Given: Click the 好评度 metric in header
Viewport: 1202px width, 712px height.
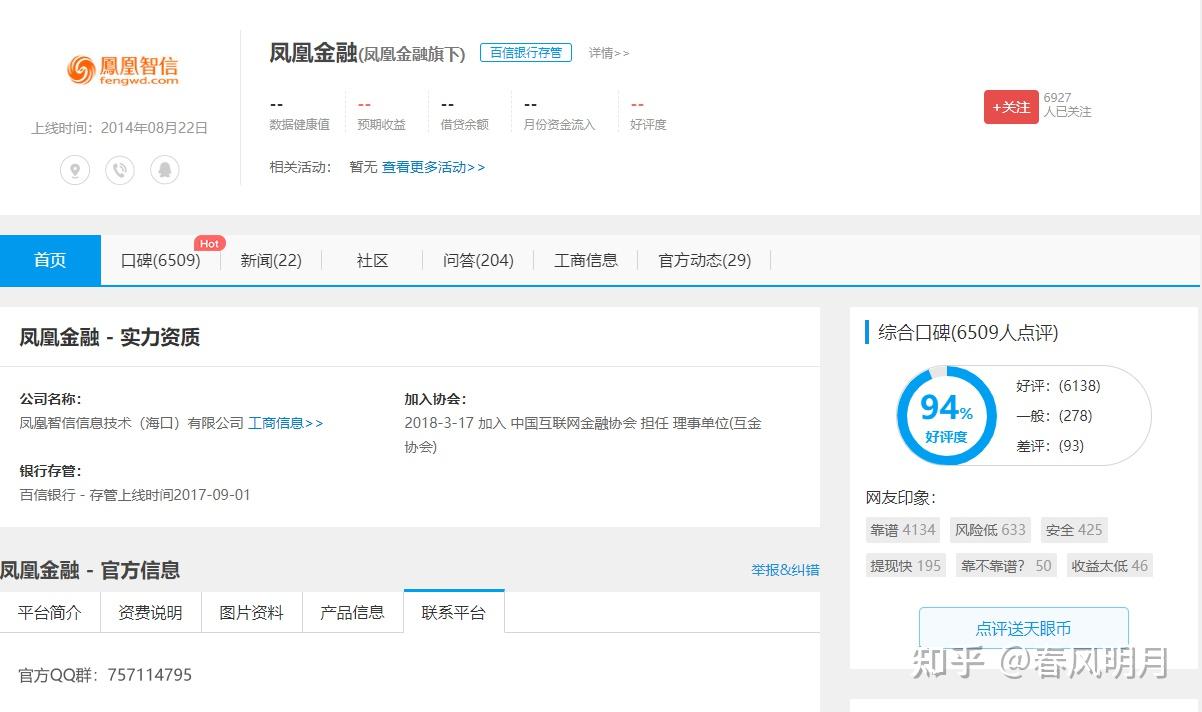Looking at the screenshot, I should [648, 115].
